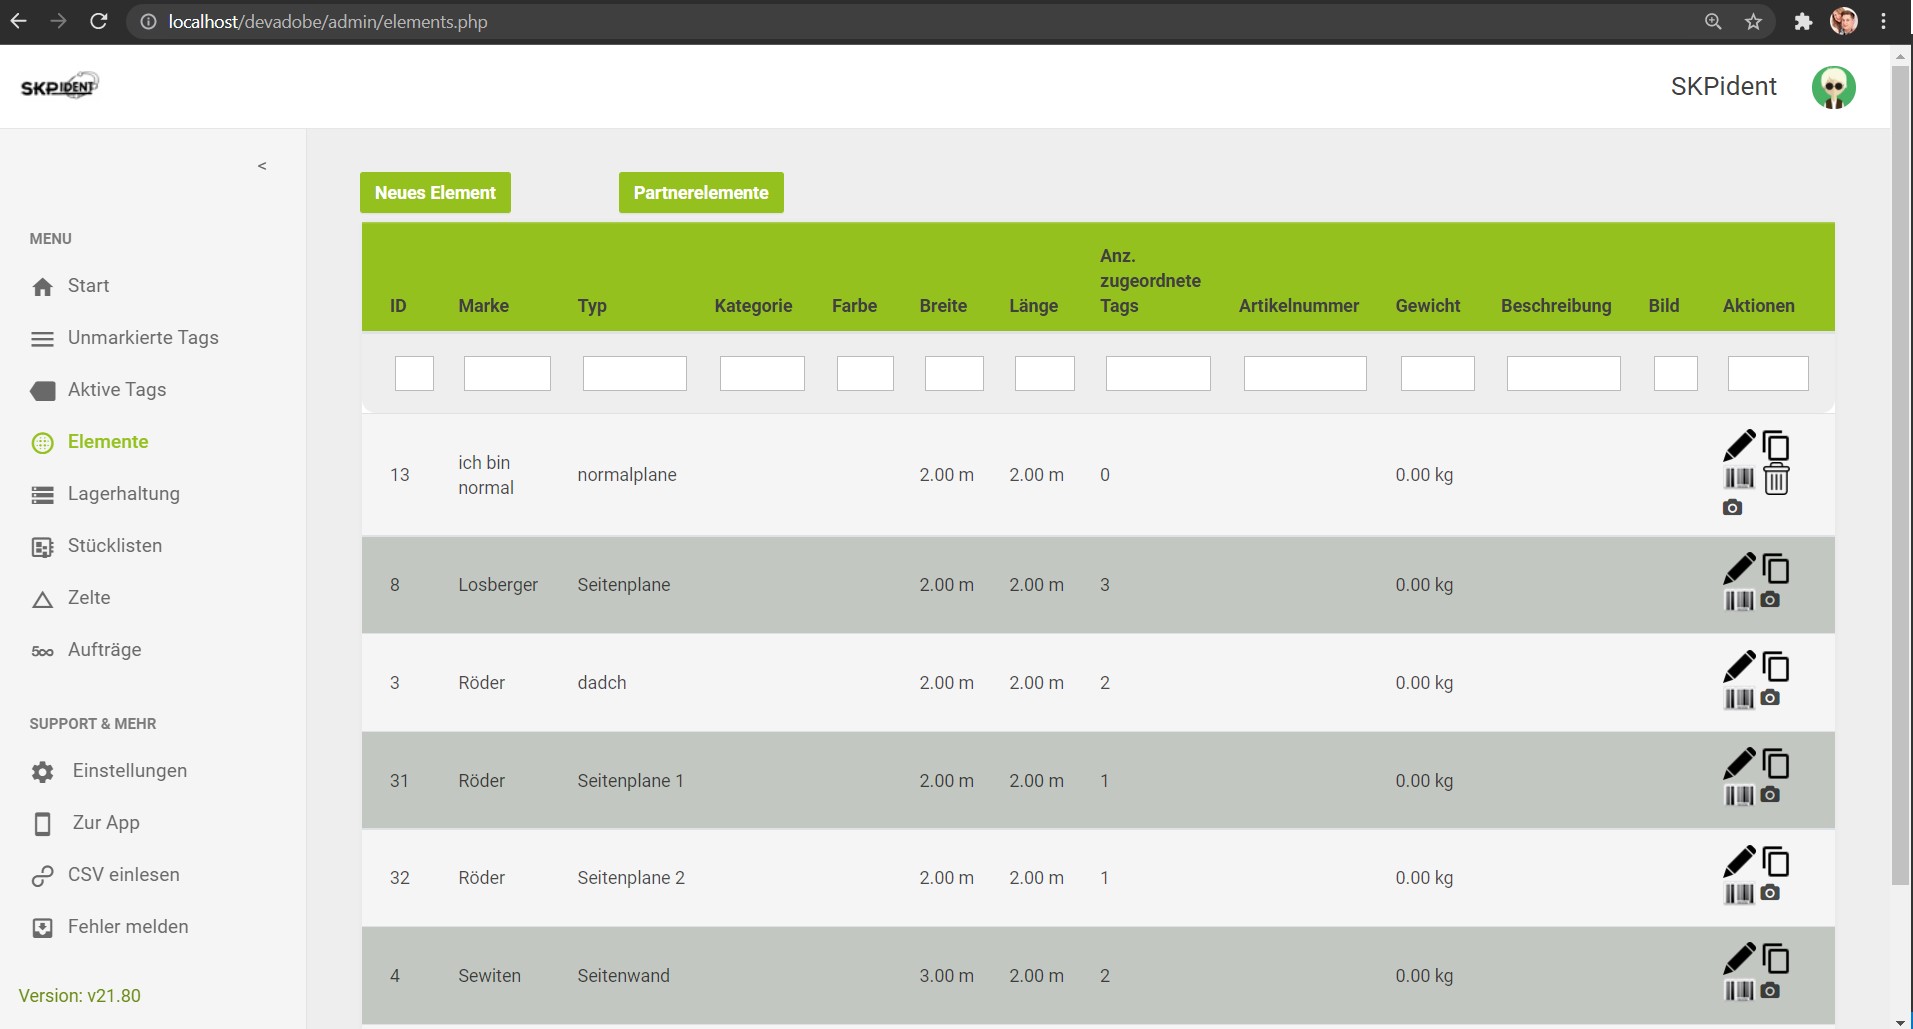The height and width of the screenshot is (1029, 1913).
Task: Bookmark this page with the star icon
Action: pyautogui.click(x=1753, y=22)
